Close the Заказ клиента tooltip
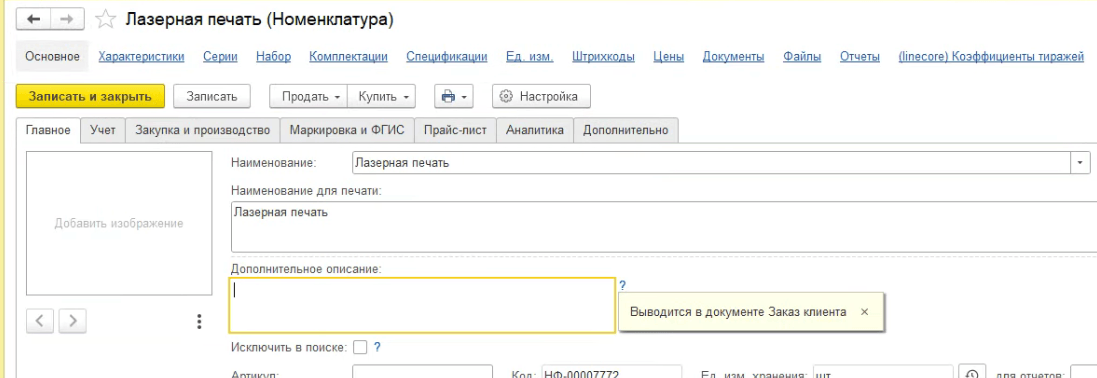This screenshot has width=1097, height=378. 865,312
